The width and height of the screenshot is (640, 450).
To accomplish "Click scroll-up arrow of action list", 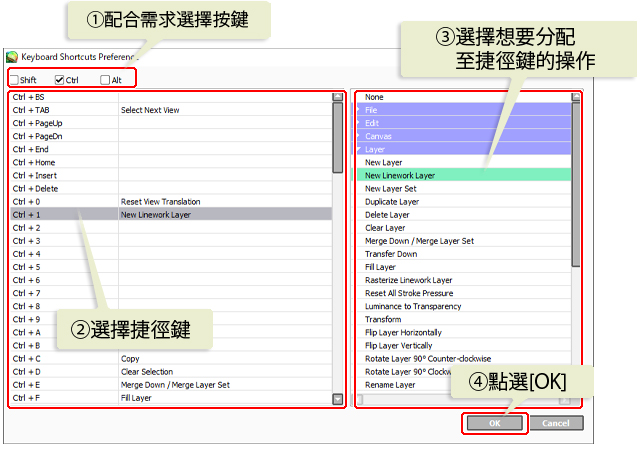I will pyautogui.click(x=576, y=98).
